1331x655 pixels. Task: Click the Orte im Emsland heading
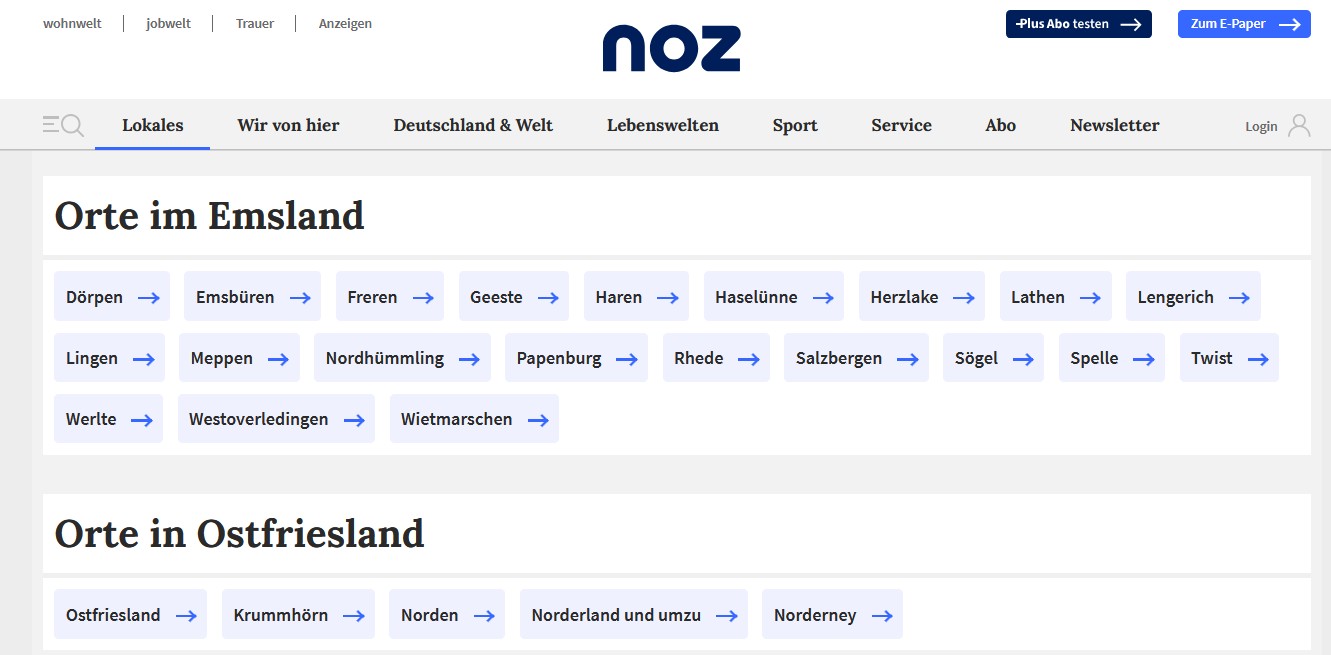tap(209, 216)
